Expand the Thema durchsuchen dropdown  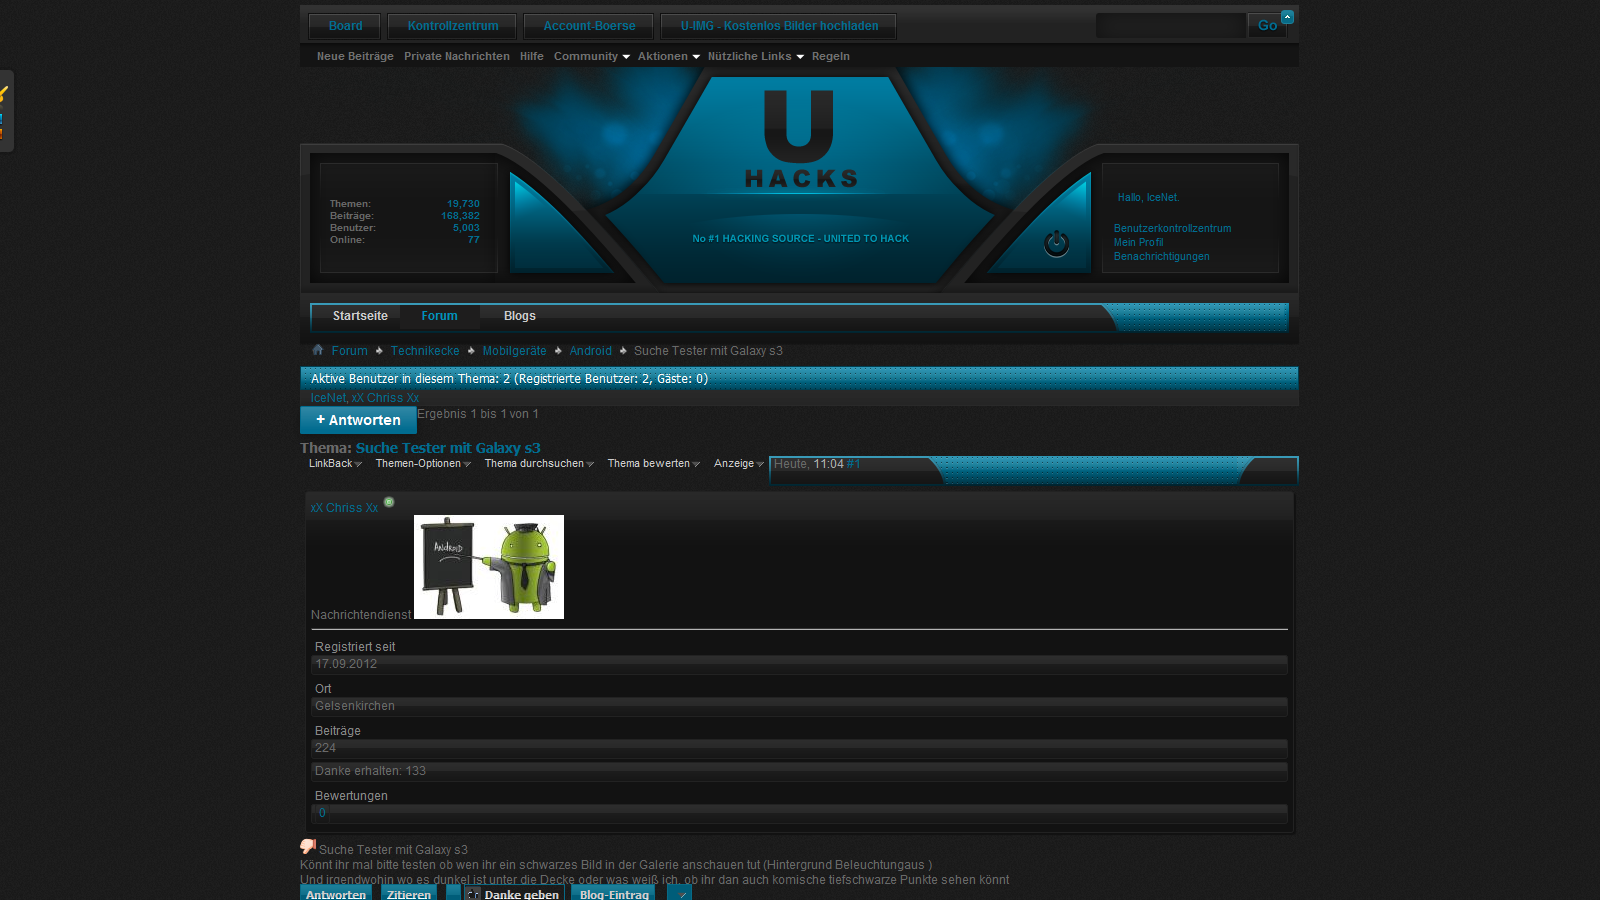click(539, 464)
